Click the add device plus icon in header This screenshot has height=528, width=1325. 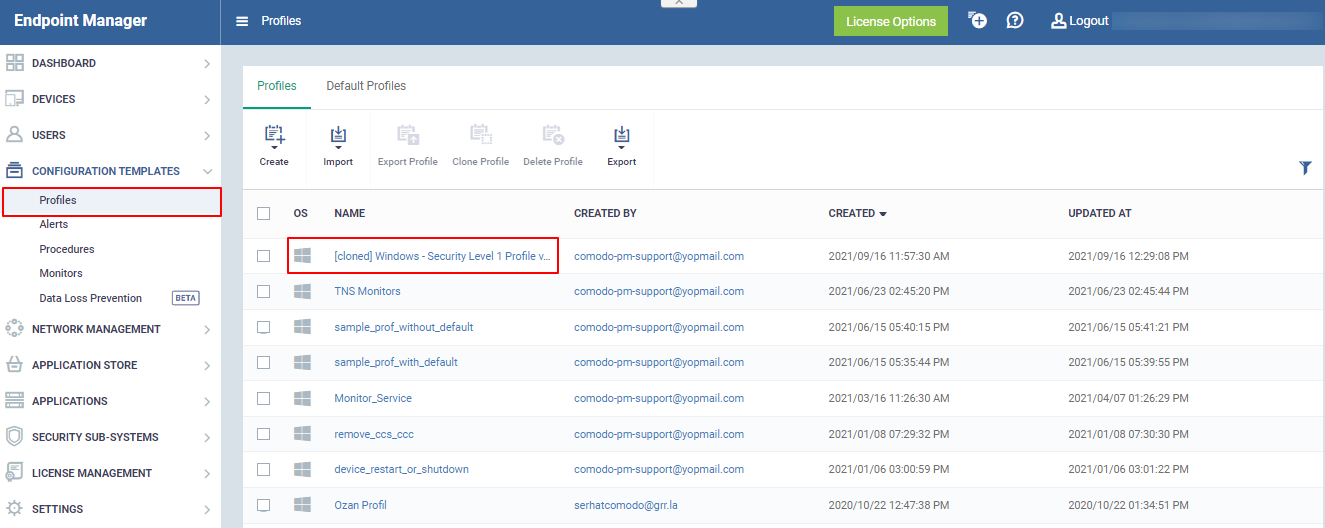[977, 20]
